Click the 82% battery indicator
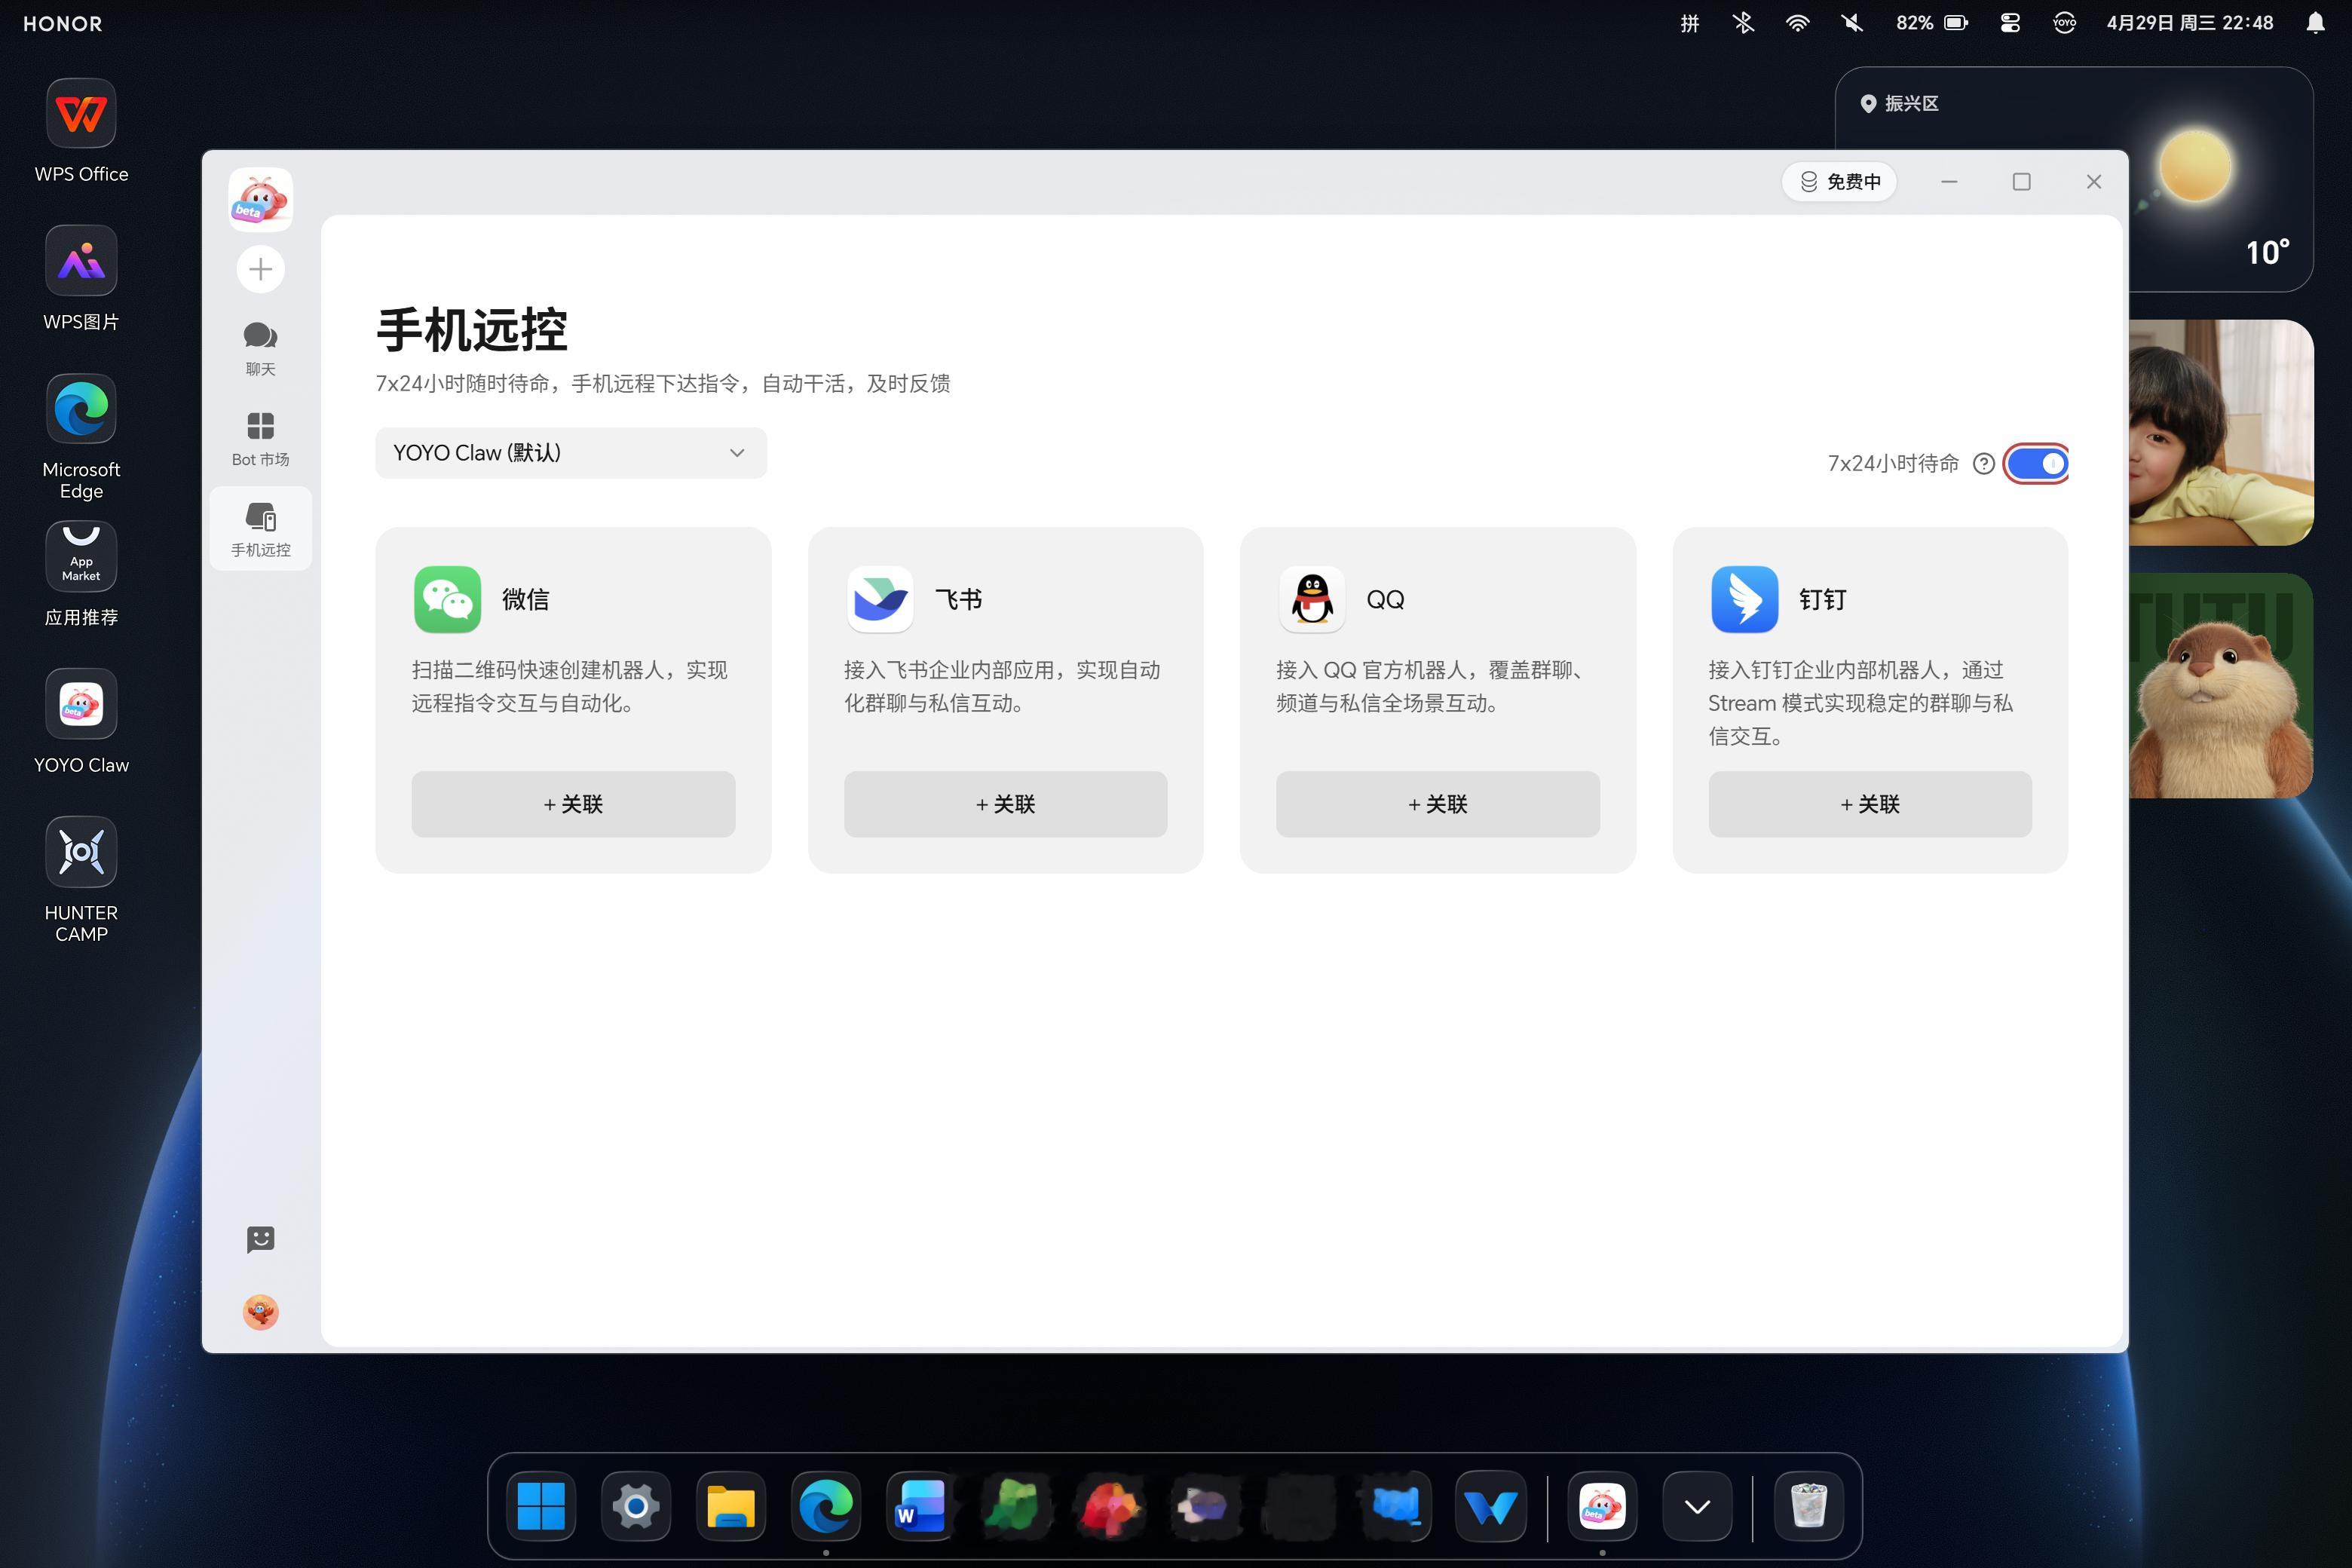Screen dimensions: 2352x1568 point(1932,23)
